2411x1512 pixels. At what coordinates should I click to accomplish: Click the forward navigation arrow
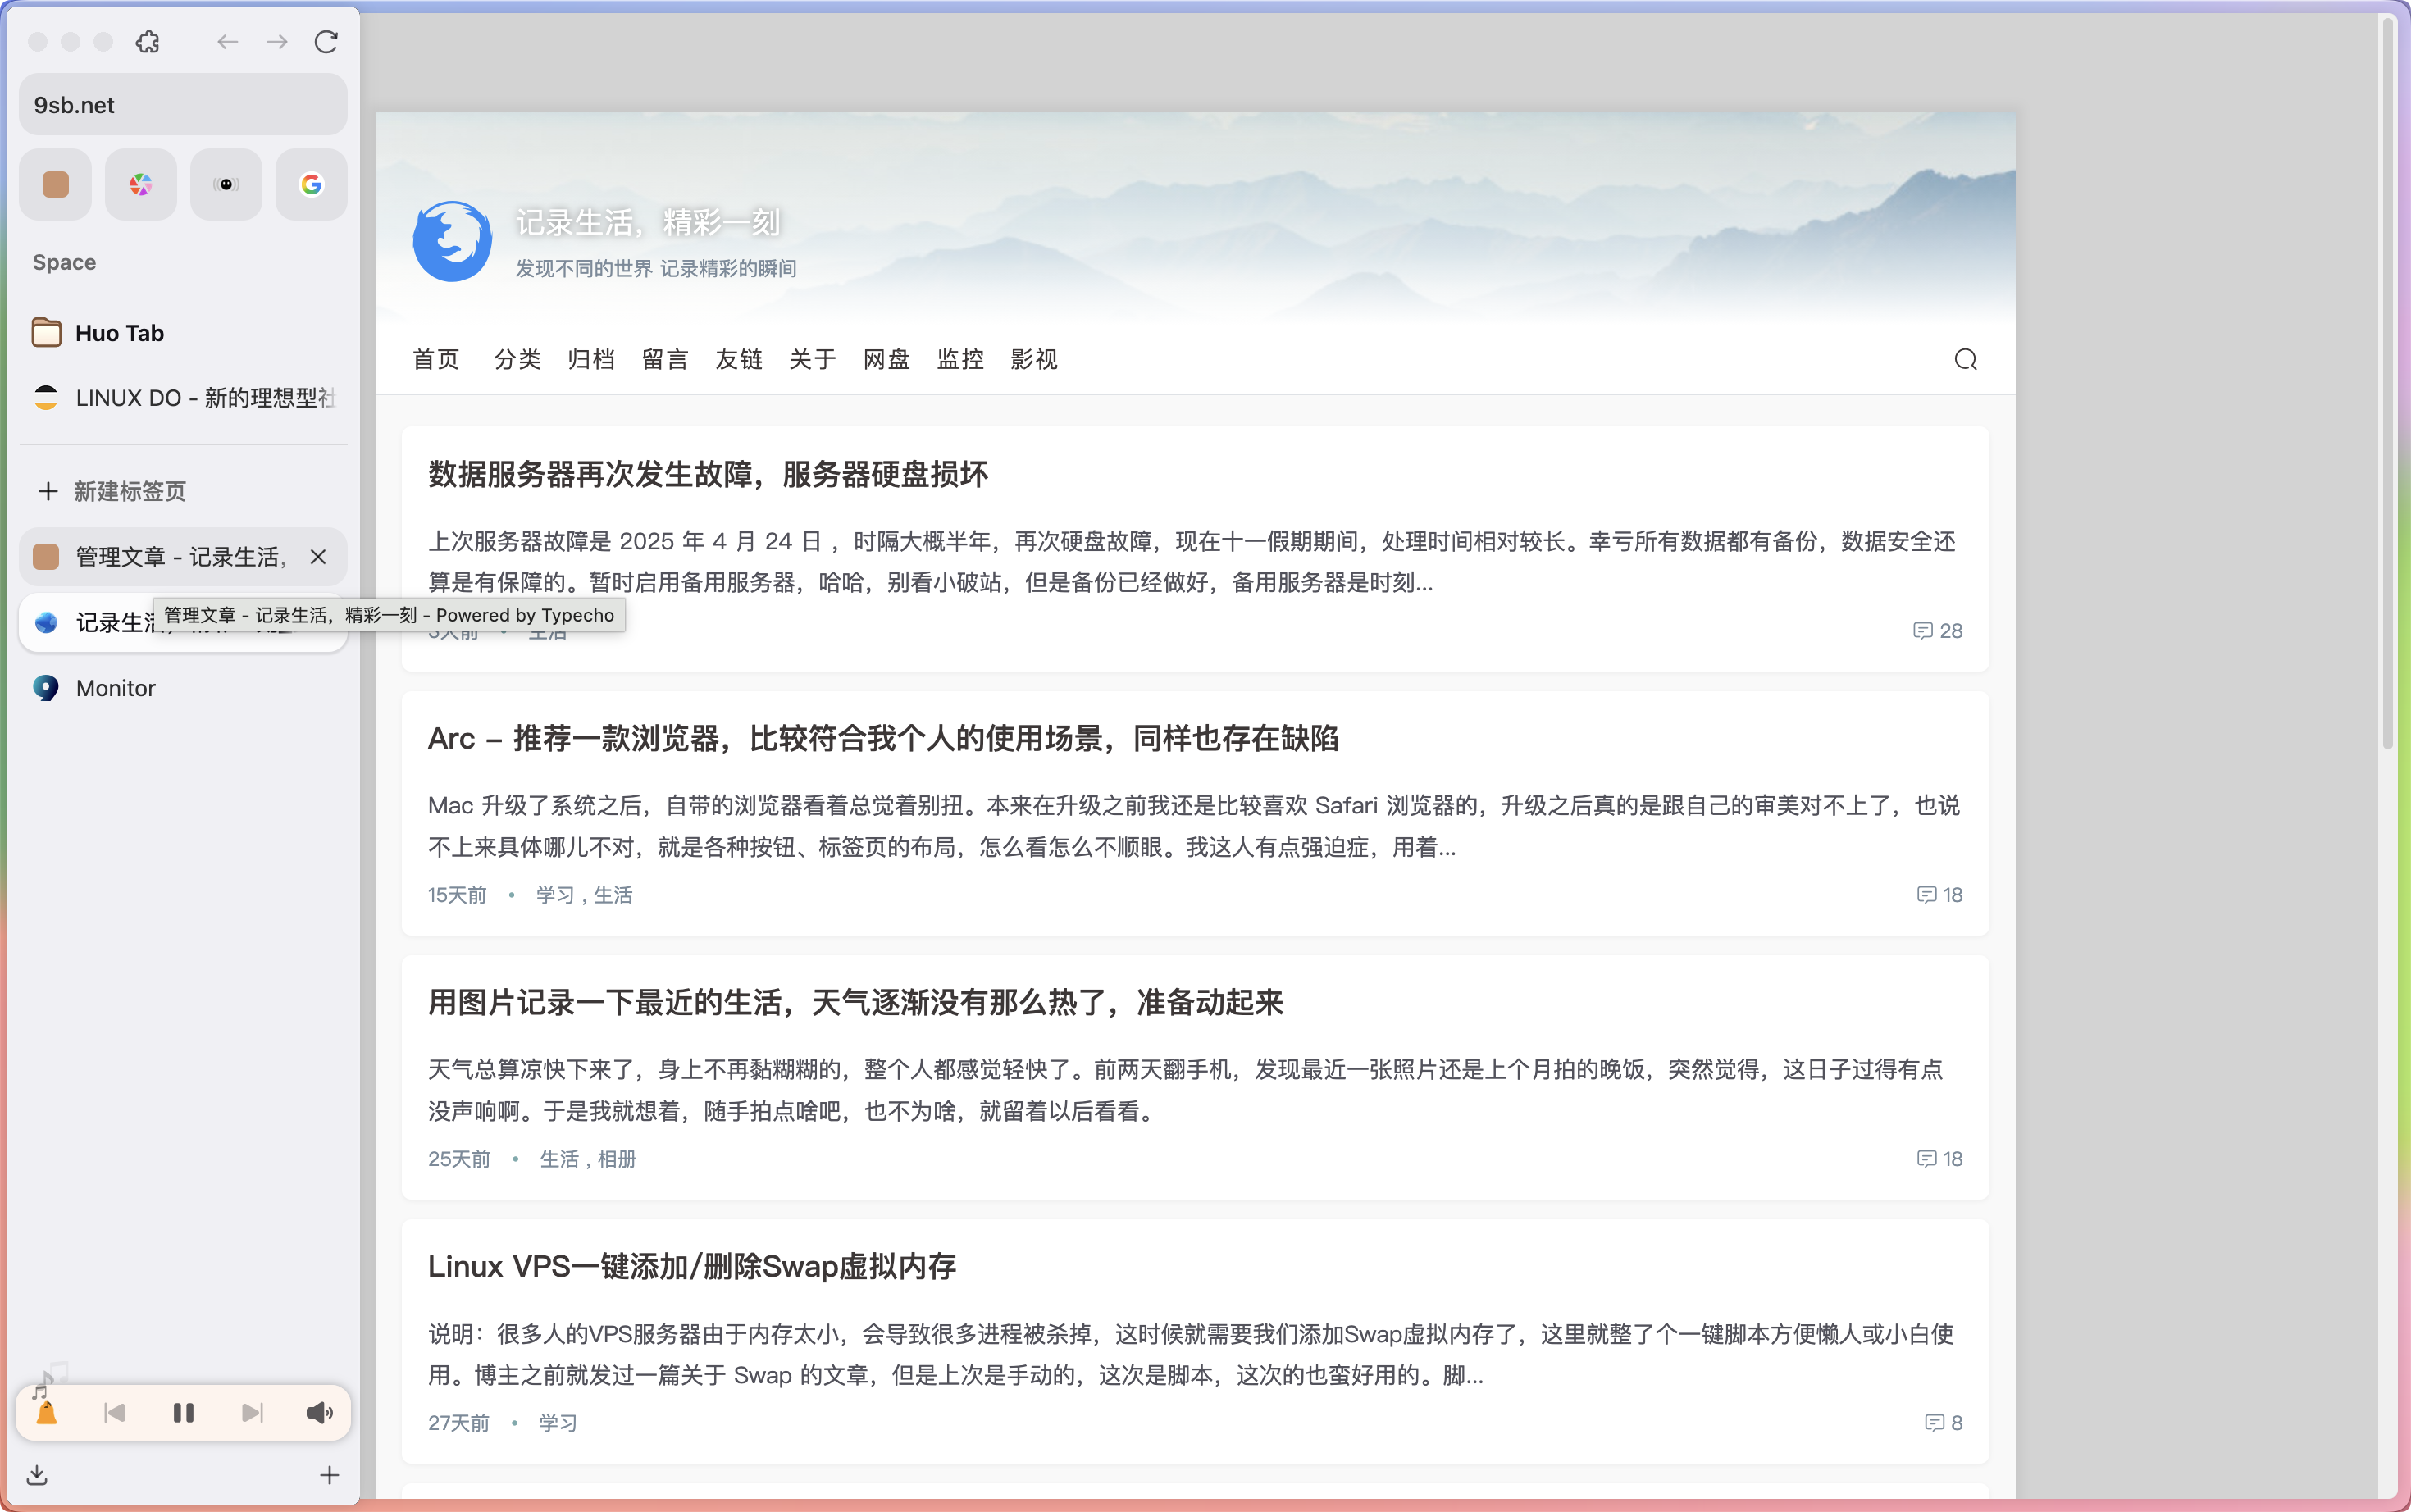point(277,42)
